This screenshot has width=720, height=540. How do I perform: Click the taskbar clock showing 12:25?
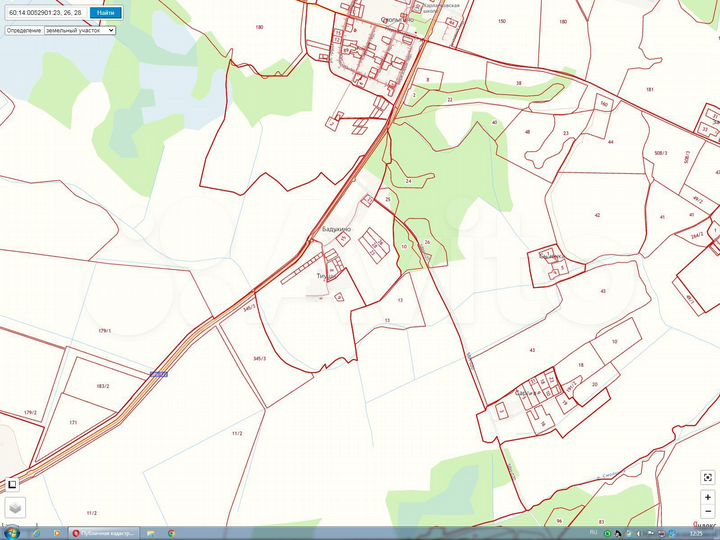click(697, 533)
